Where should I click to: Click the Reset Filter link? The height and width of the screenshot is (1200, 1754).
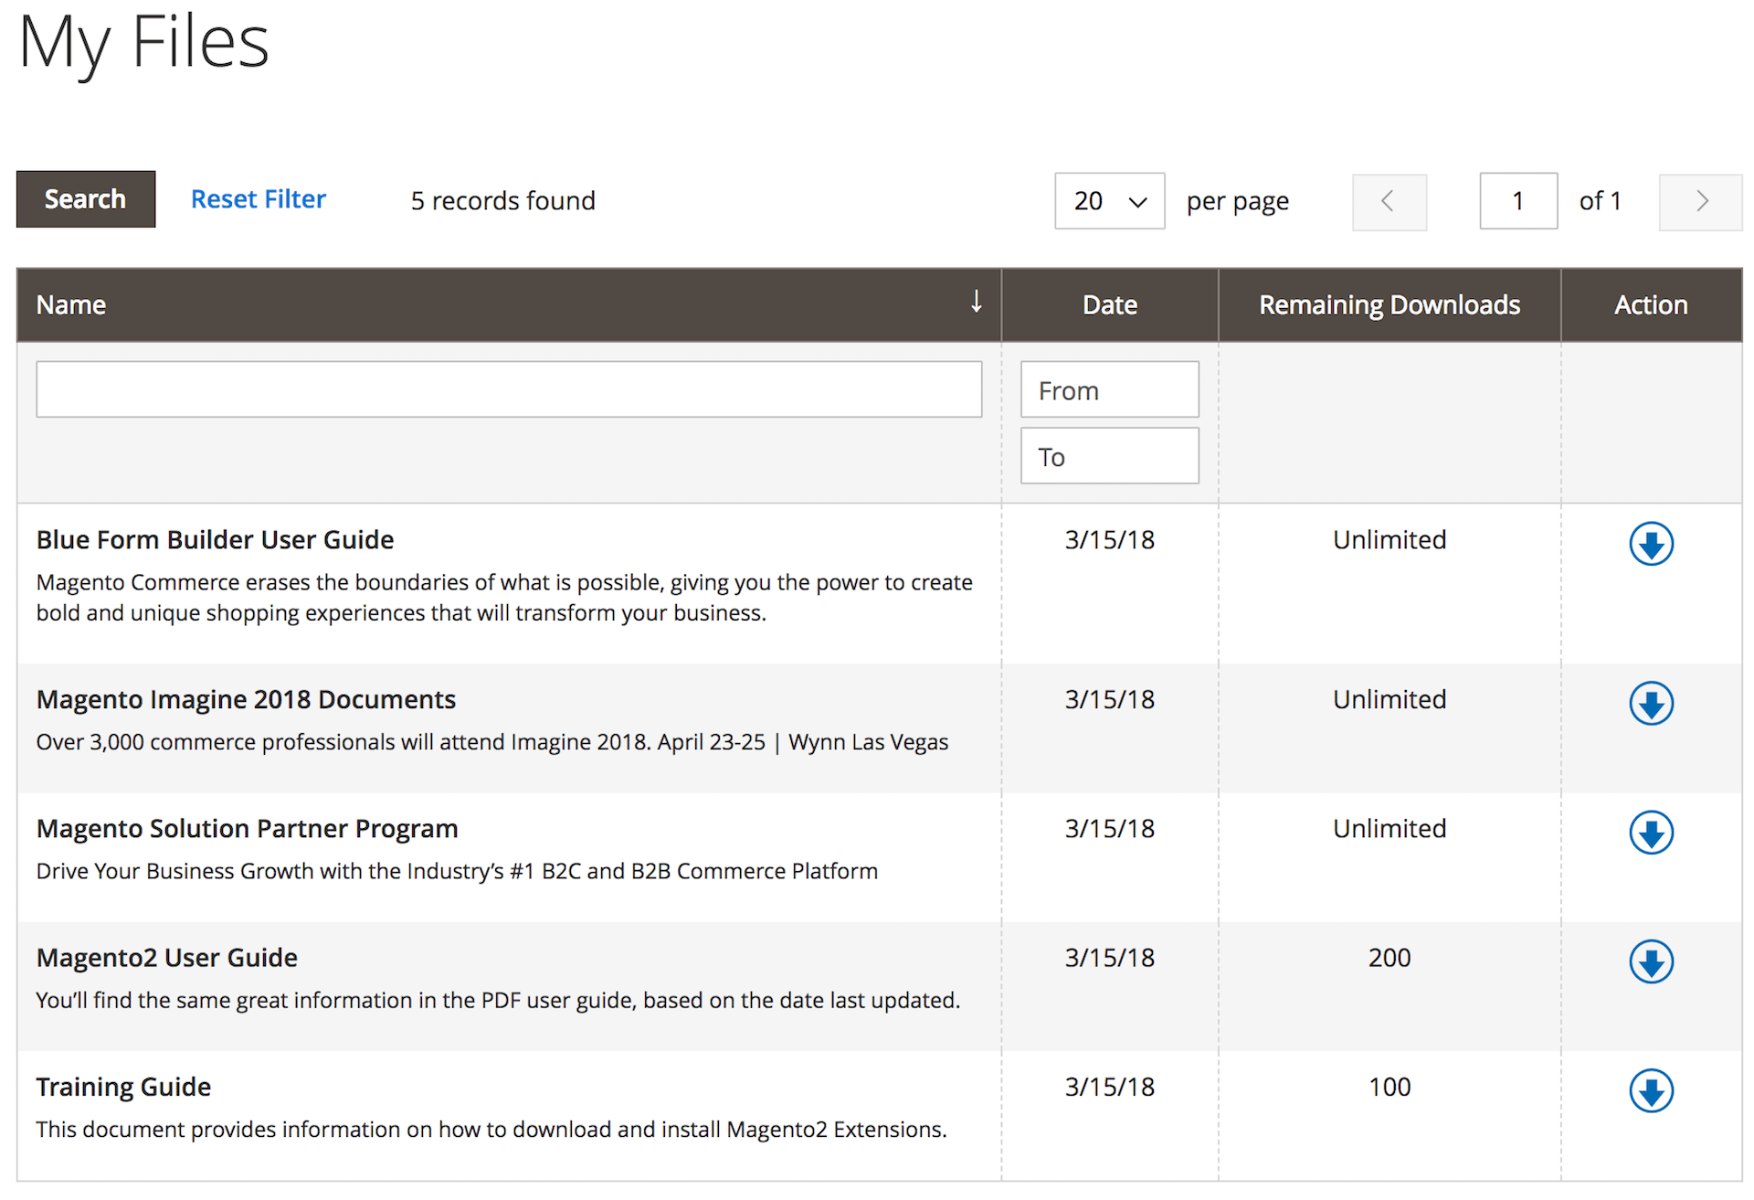258,199
